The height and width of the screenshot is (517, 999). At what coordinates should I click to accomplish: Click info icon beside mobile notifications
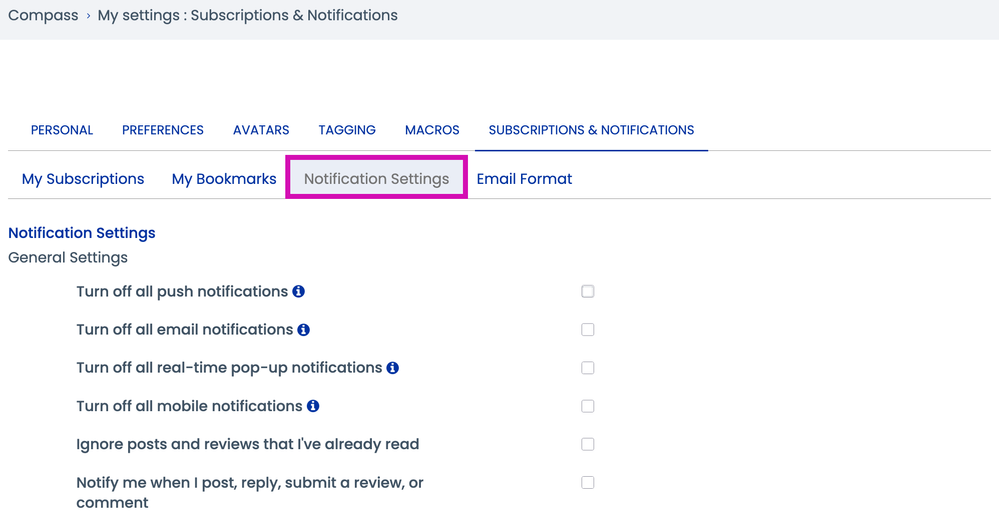pyautogui.click(x=313, y=406)
